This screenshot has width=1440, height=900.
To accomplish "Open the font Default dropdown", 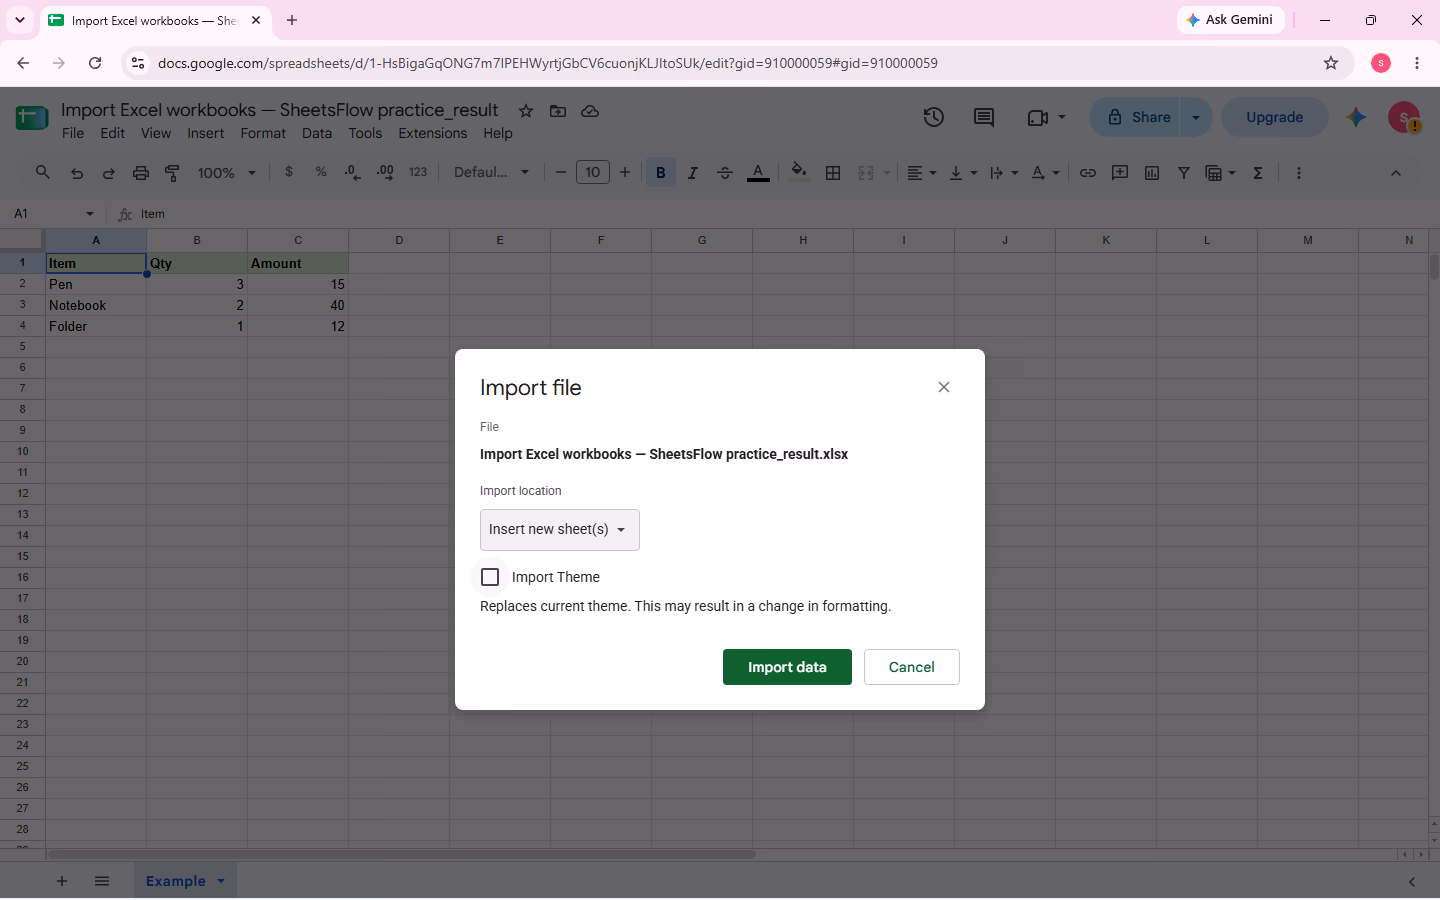I will [x=492, y=173].
